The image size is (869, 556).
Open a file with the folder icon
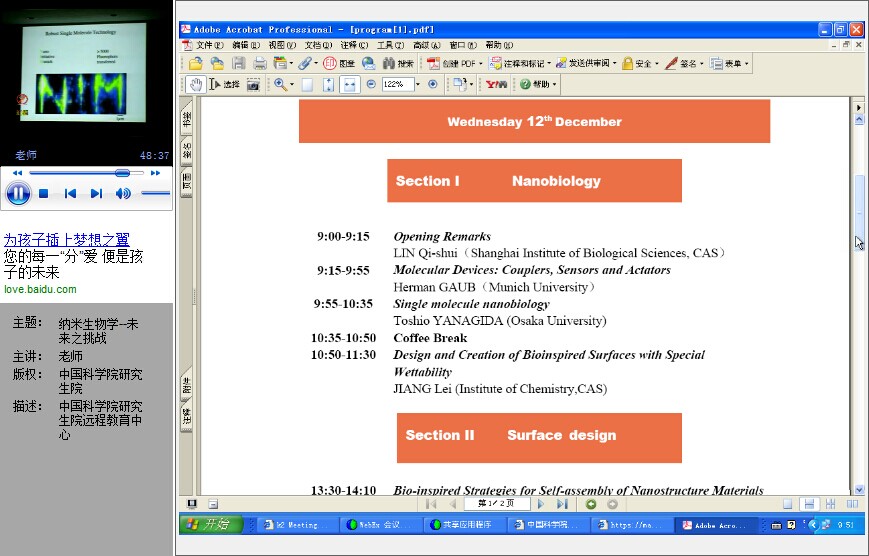(x=195, y=64)
